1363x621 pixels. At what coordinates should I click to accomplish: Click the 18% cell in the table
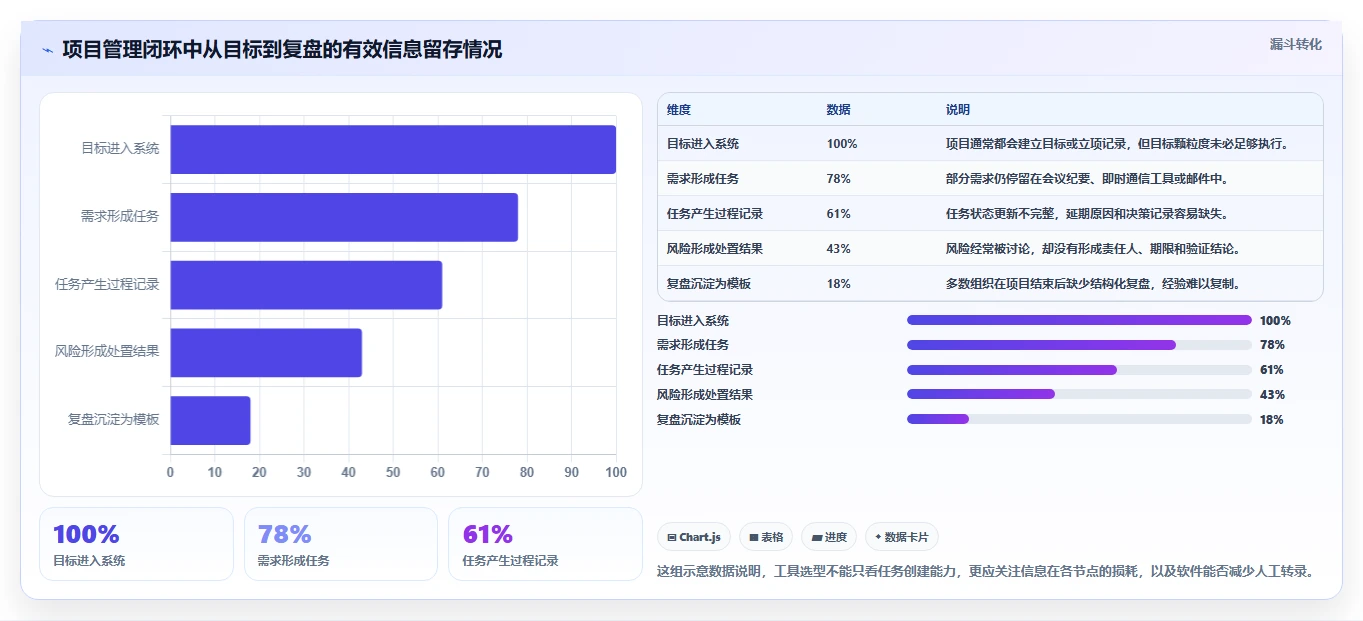[x=839, y=284]
